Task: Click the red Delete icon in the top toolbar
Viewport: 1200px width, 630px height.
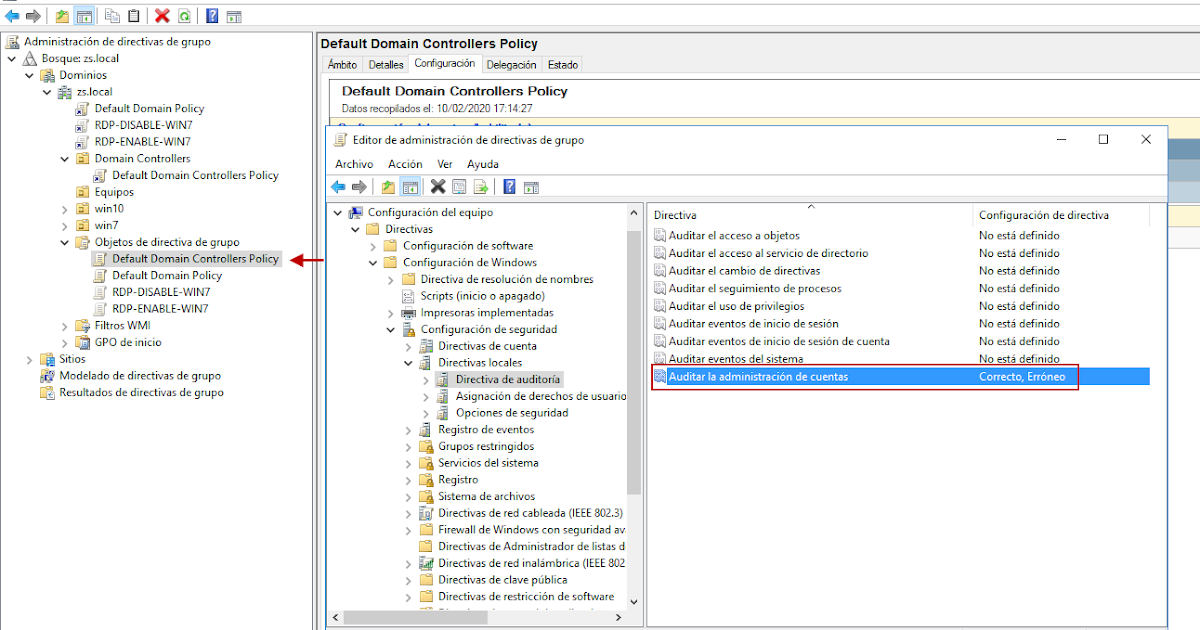Action: 163,15
